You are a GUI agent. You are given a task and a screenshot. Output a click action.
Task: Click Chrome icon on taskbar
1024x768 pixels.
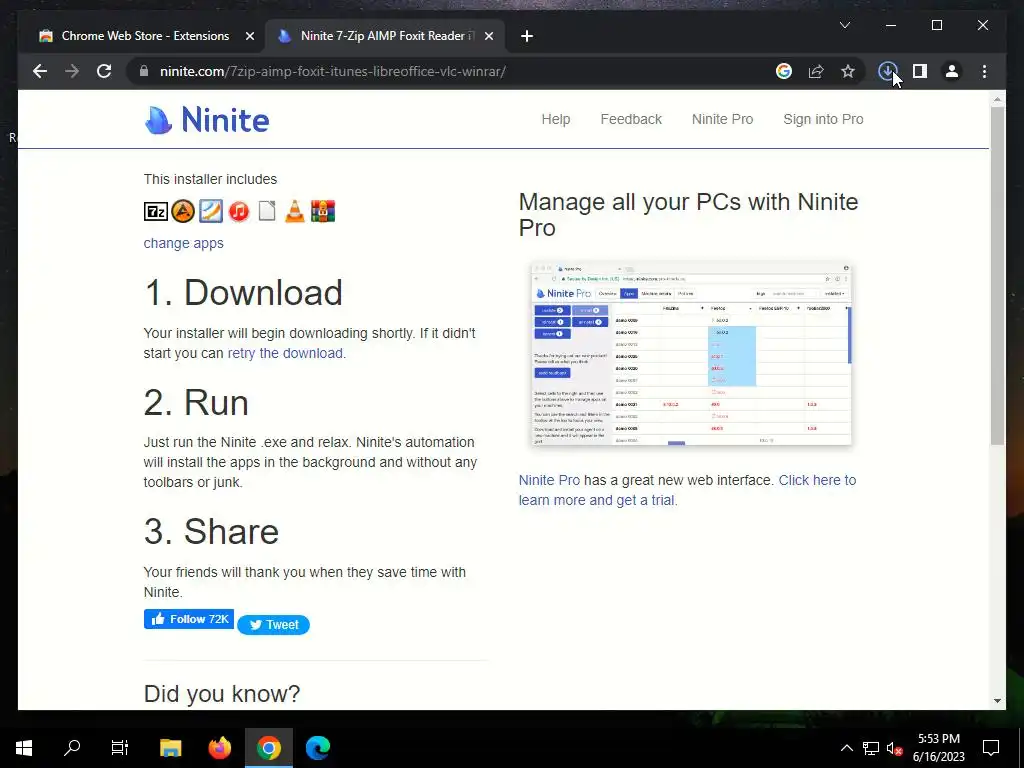coord(268,748)
